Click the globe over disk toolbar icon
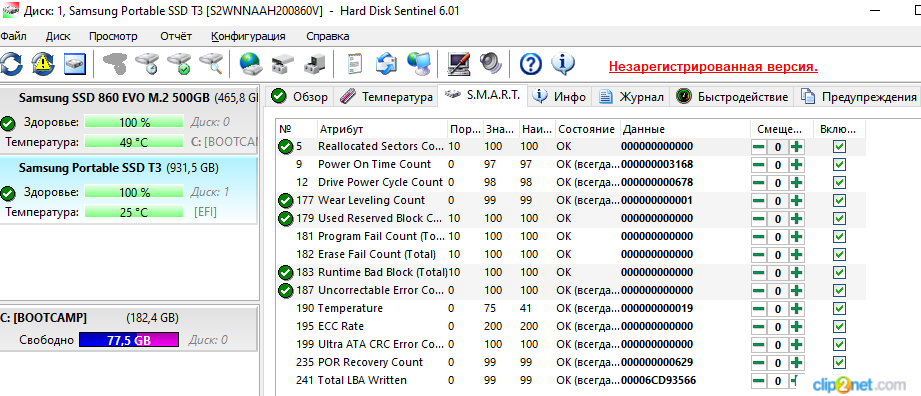Image resolution: width=921 pixels, height=396 pixels. (x=250, y=63)
